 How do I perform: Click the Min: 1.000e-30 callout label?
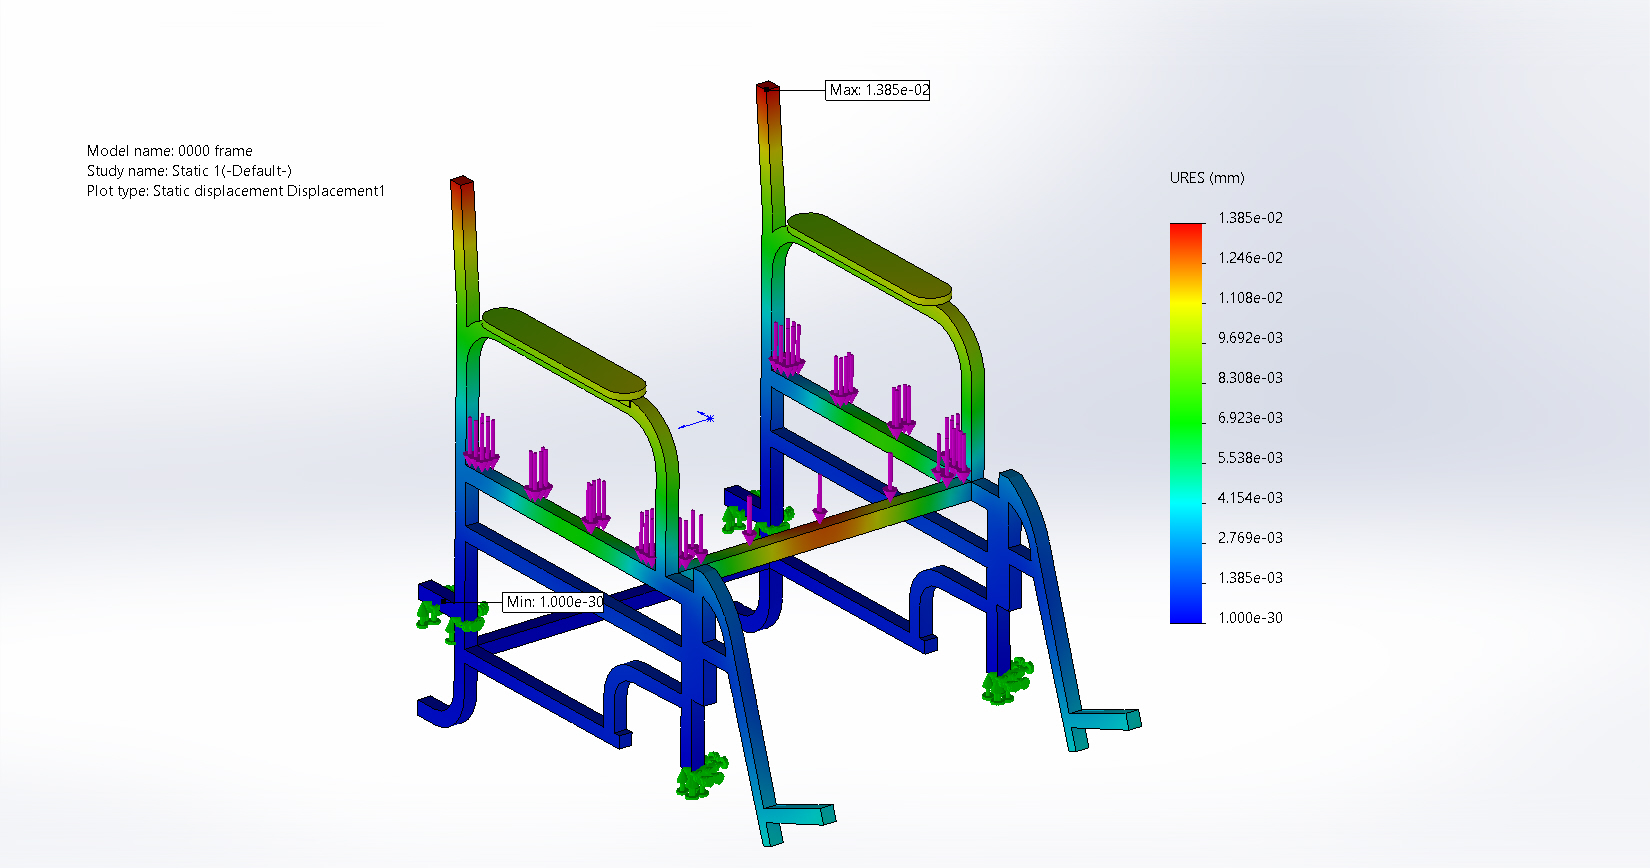tap(554, 602)
